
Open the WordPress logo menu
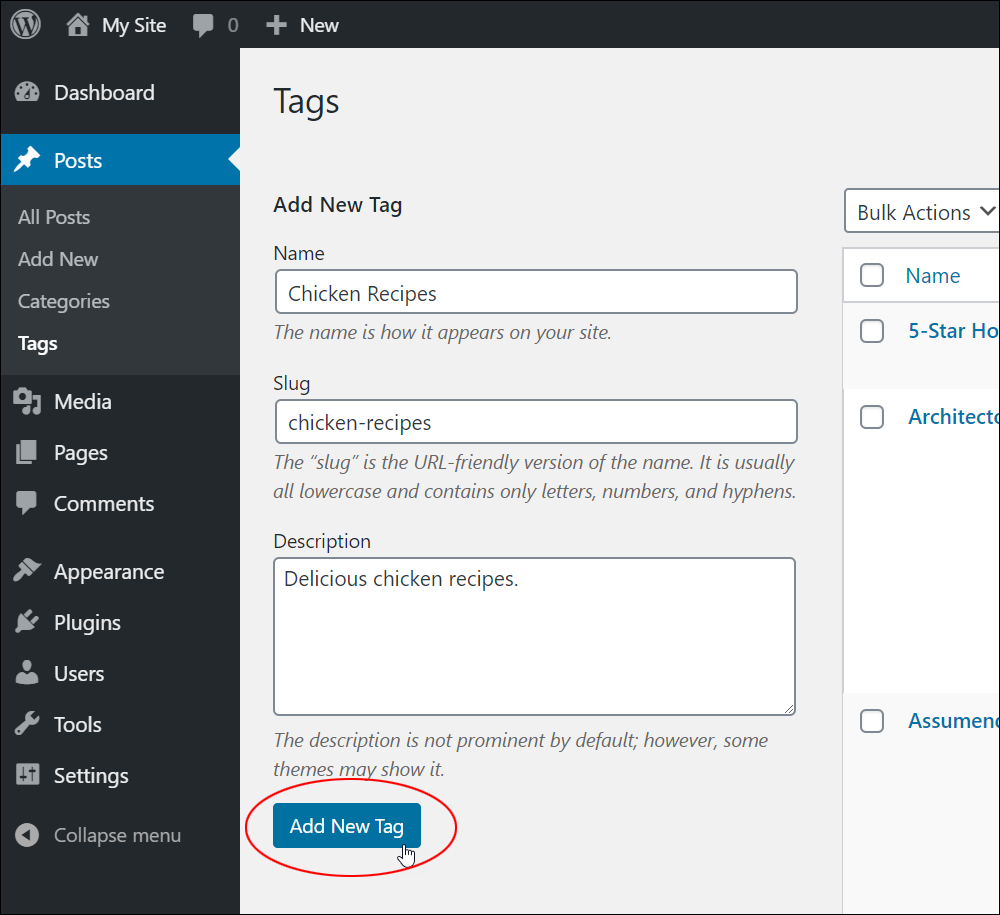pyautogui.click(x=26, y=25)
